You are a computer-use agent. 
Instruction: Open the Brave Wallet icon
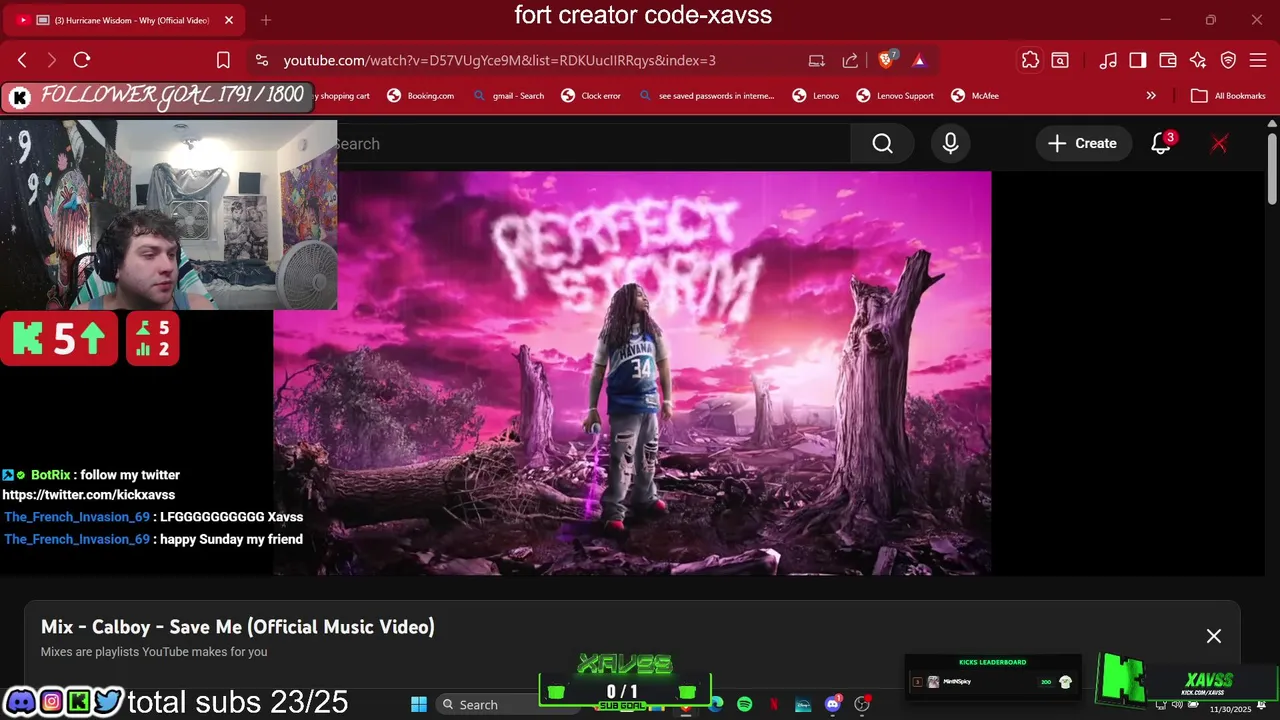pos(1168,60)
